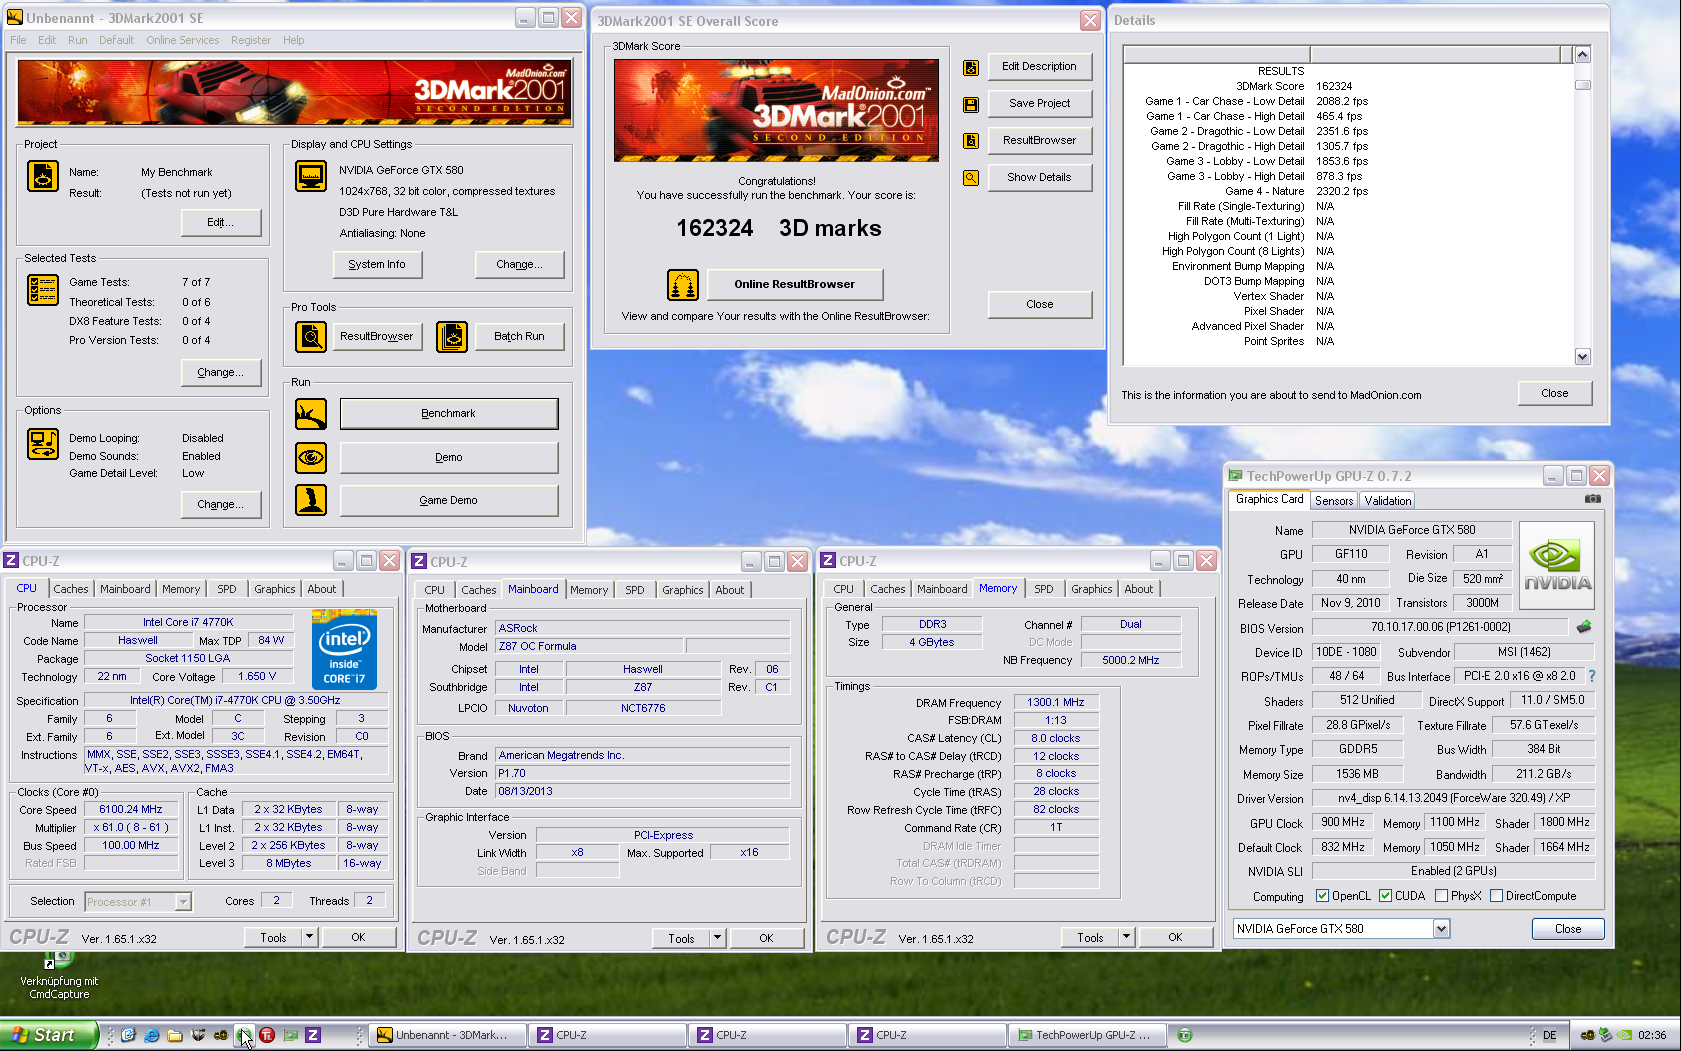Click the Start button on the taskbar
This screenshot has width=1681, height=1051.
coord(48,1035)
